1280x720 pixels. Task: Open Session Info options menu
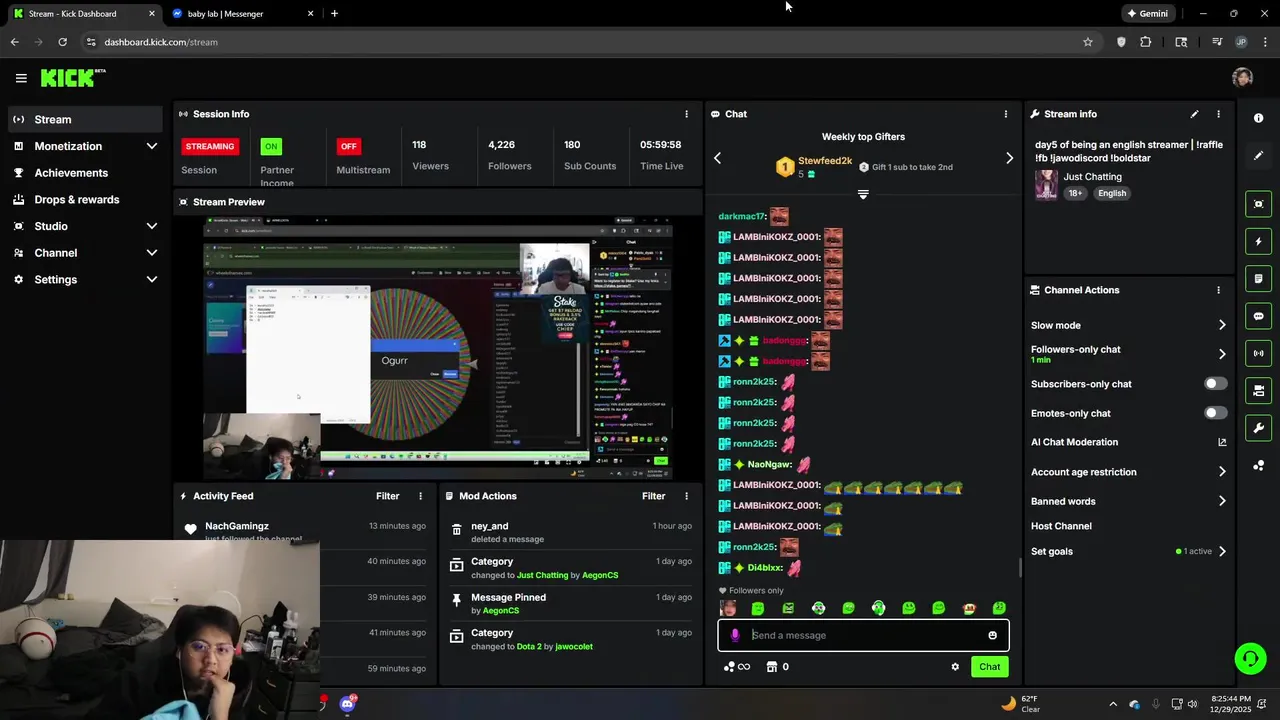point(686,114)
